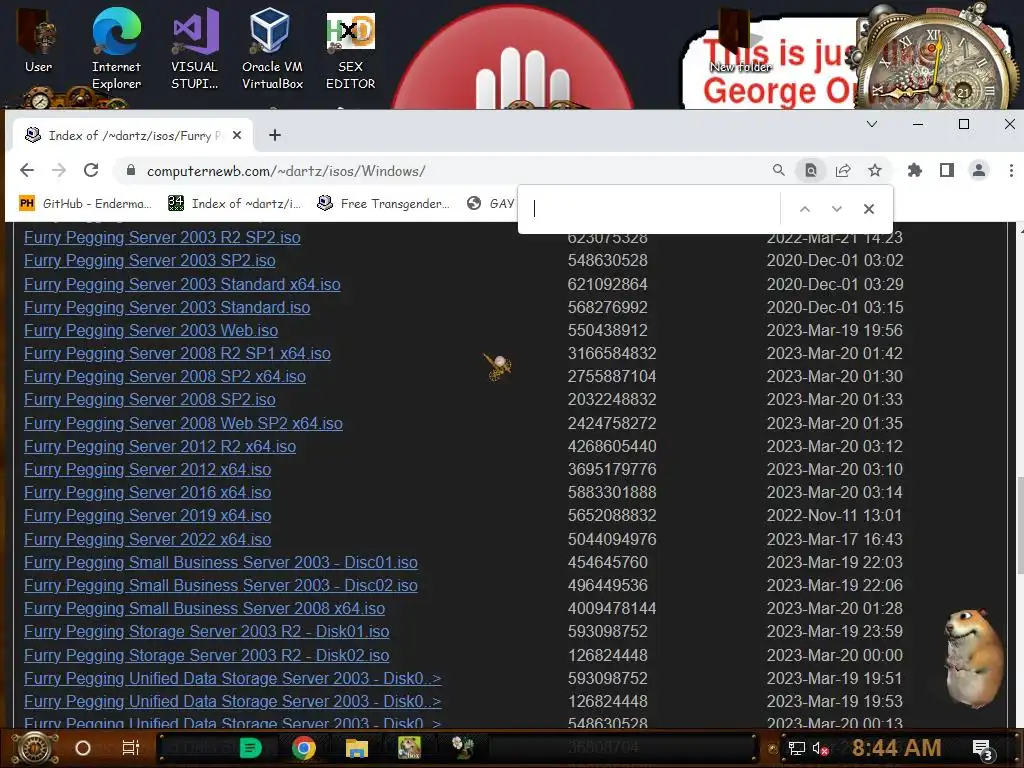Click the address bar URL
This screenshot has height=768, width=1024.
tap(286, 171)
